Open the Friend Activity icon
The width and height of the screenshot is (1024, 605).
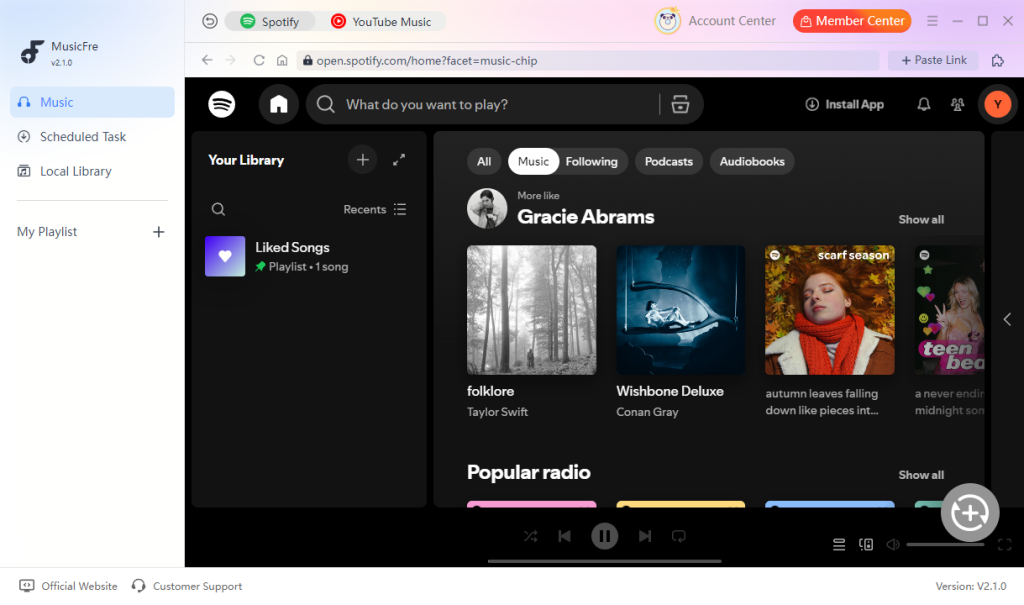coord(957,105)
